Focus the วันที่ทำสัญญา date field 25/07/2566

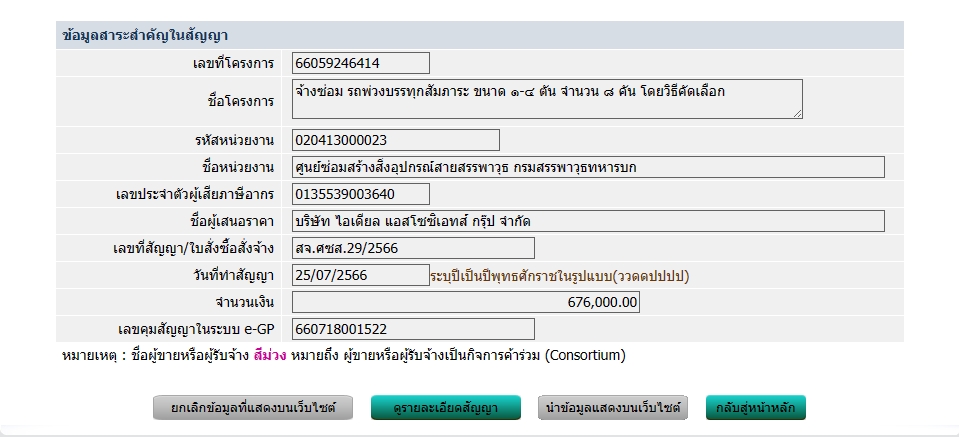click(x=360, y=275)
